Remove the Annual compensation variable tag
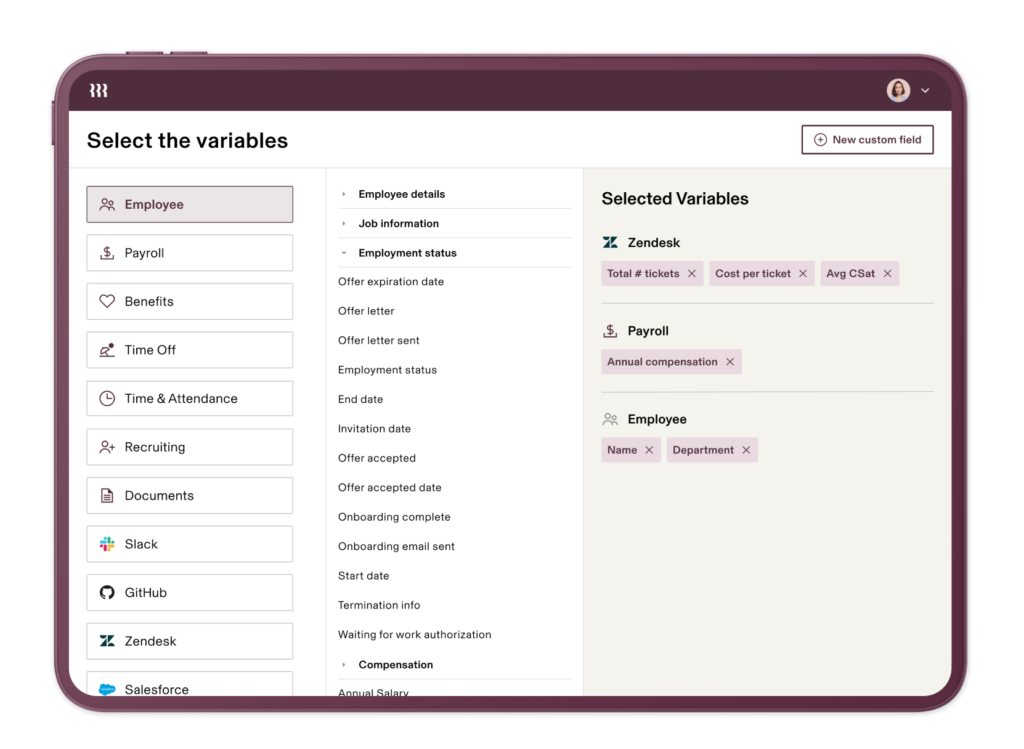1024x749 pixels. (x=730, y=362)
